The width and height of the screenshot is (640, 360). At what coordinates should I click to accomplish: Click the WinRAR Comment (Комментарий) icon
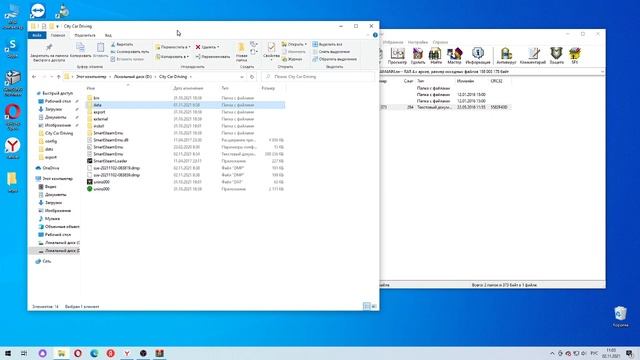(533, 56)
